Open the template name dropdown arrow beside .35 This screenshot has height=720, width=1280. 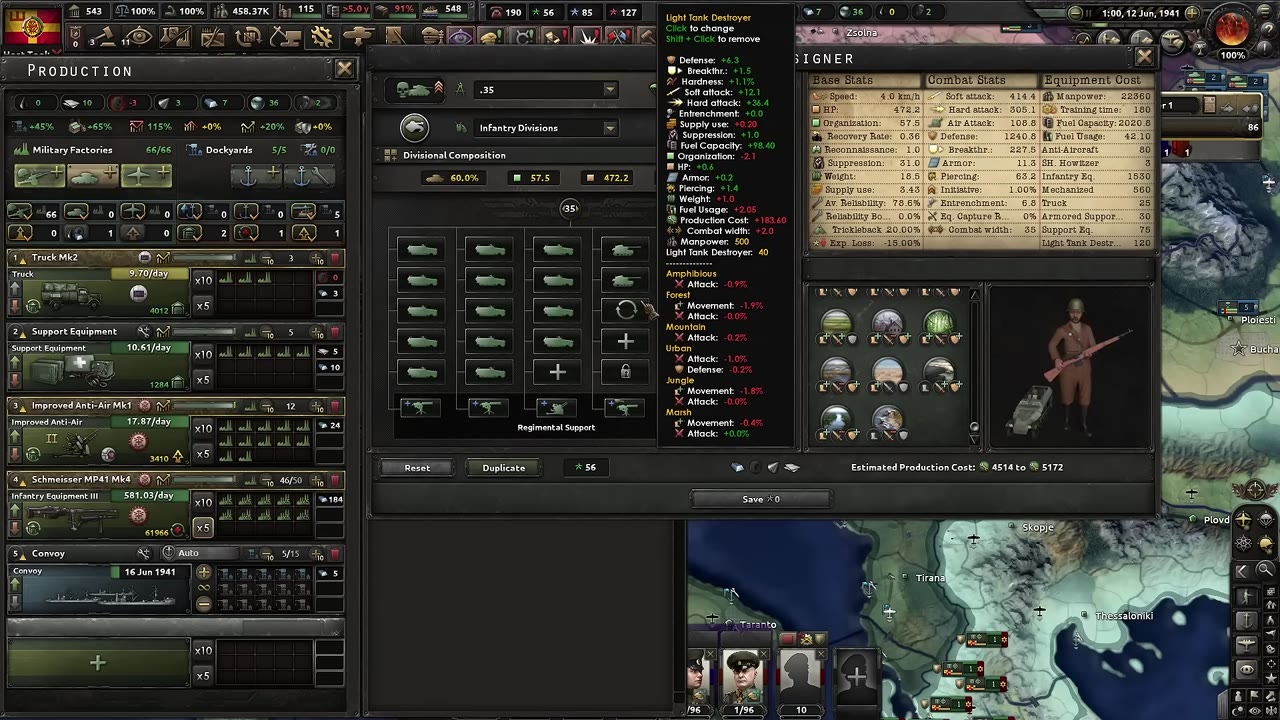click(609, 90)
